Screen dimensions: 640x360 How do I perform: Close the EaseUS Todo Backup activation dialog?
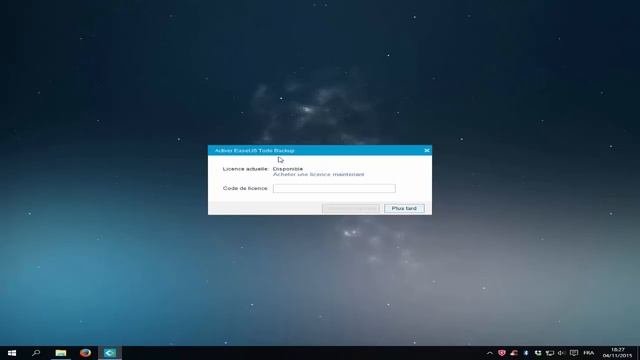tap(427, 150)
